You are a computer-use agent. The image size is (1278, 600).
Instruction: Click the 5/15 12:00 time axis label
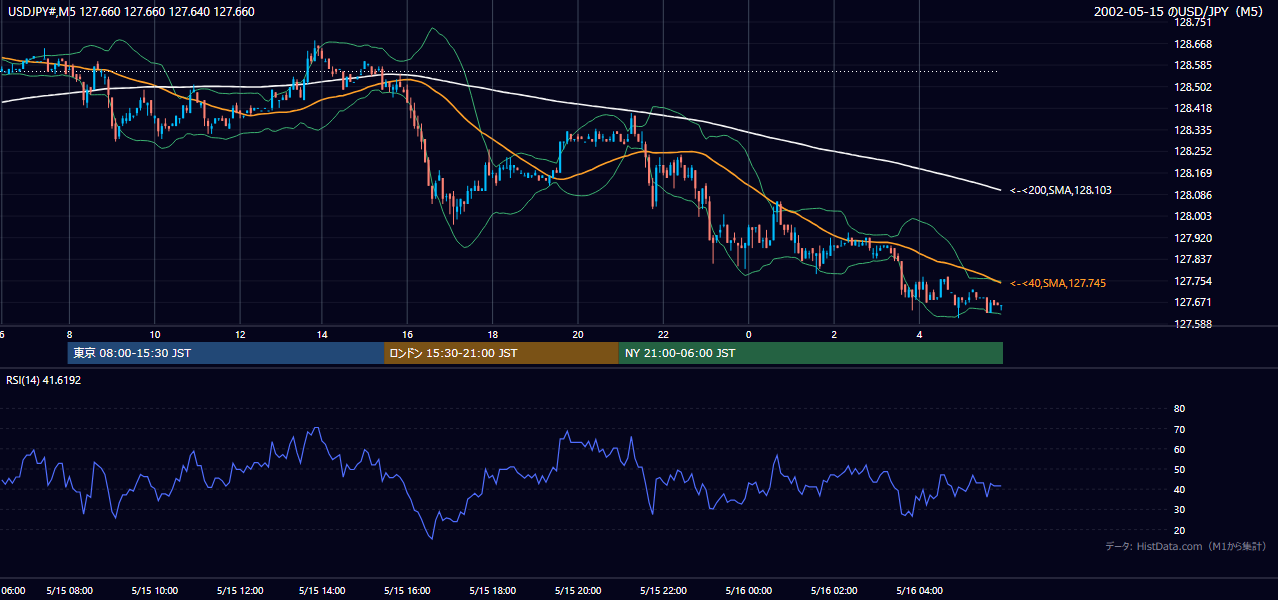click(240, 590)
